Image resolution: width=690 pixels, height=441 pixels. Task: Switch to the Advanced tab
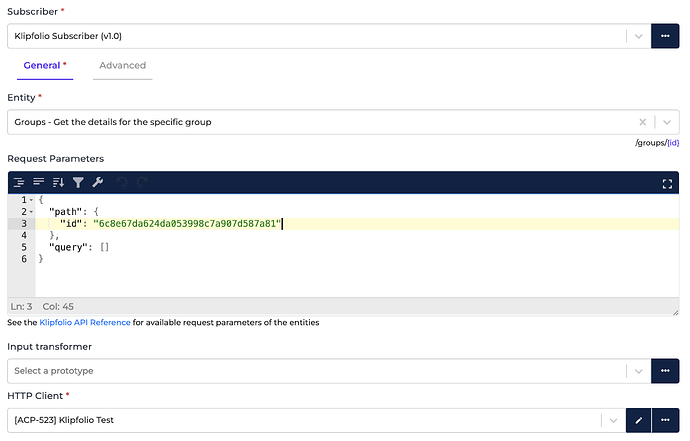coord(122,66)
